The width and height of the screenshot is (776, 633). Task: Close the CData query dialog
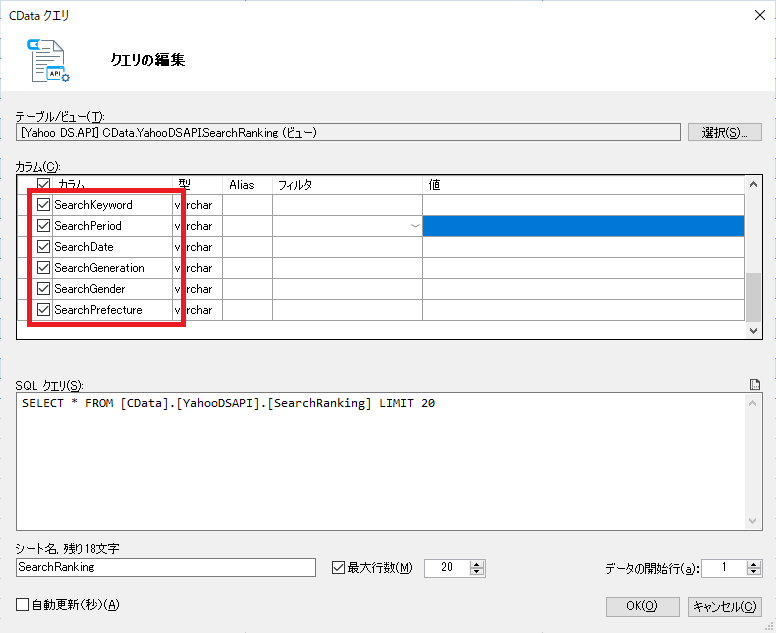point(760,15)
